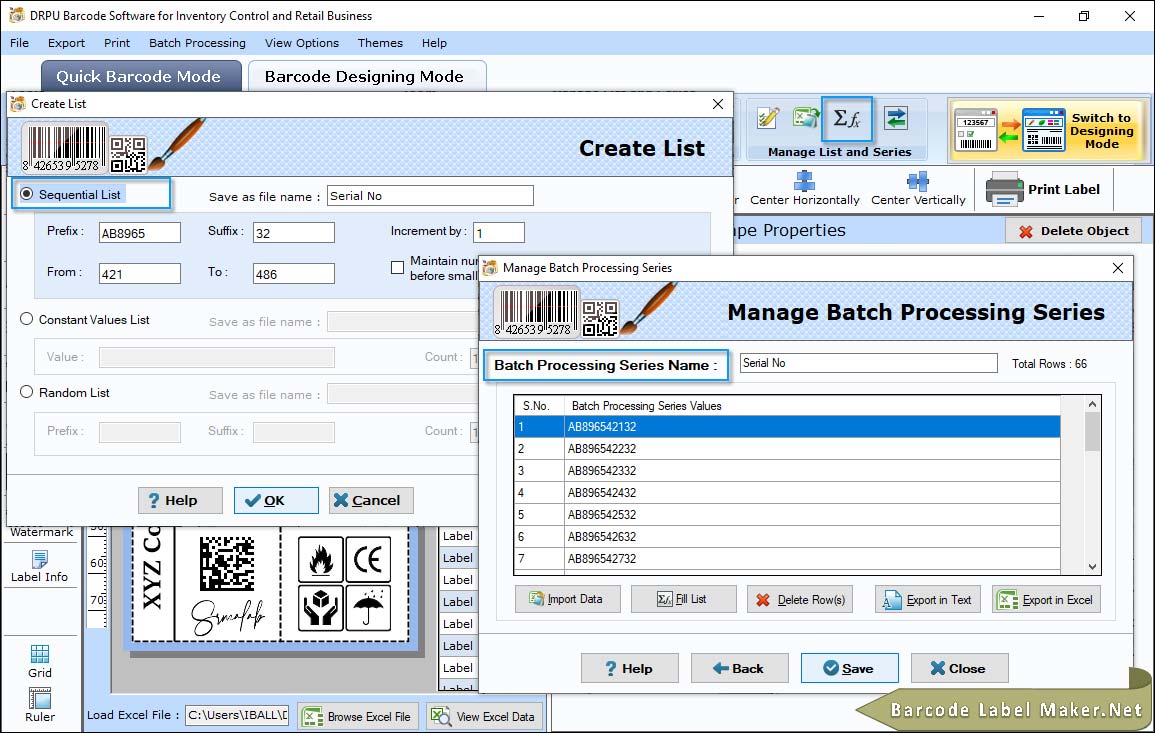This screenshot has width=1155, height=733.
Task: Click Delete Object button
Action: tap(1073, 231)
